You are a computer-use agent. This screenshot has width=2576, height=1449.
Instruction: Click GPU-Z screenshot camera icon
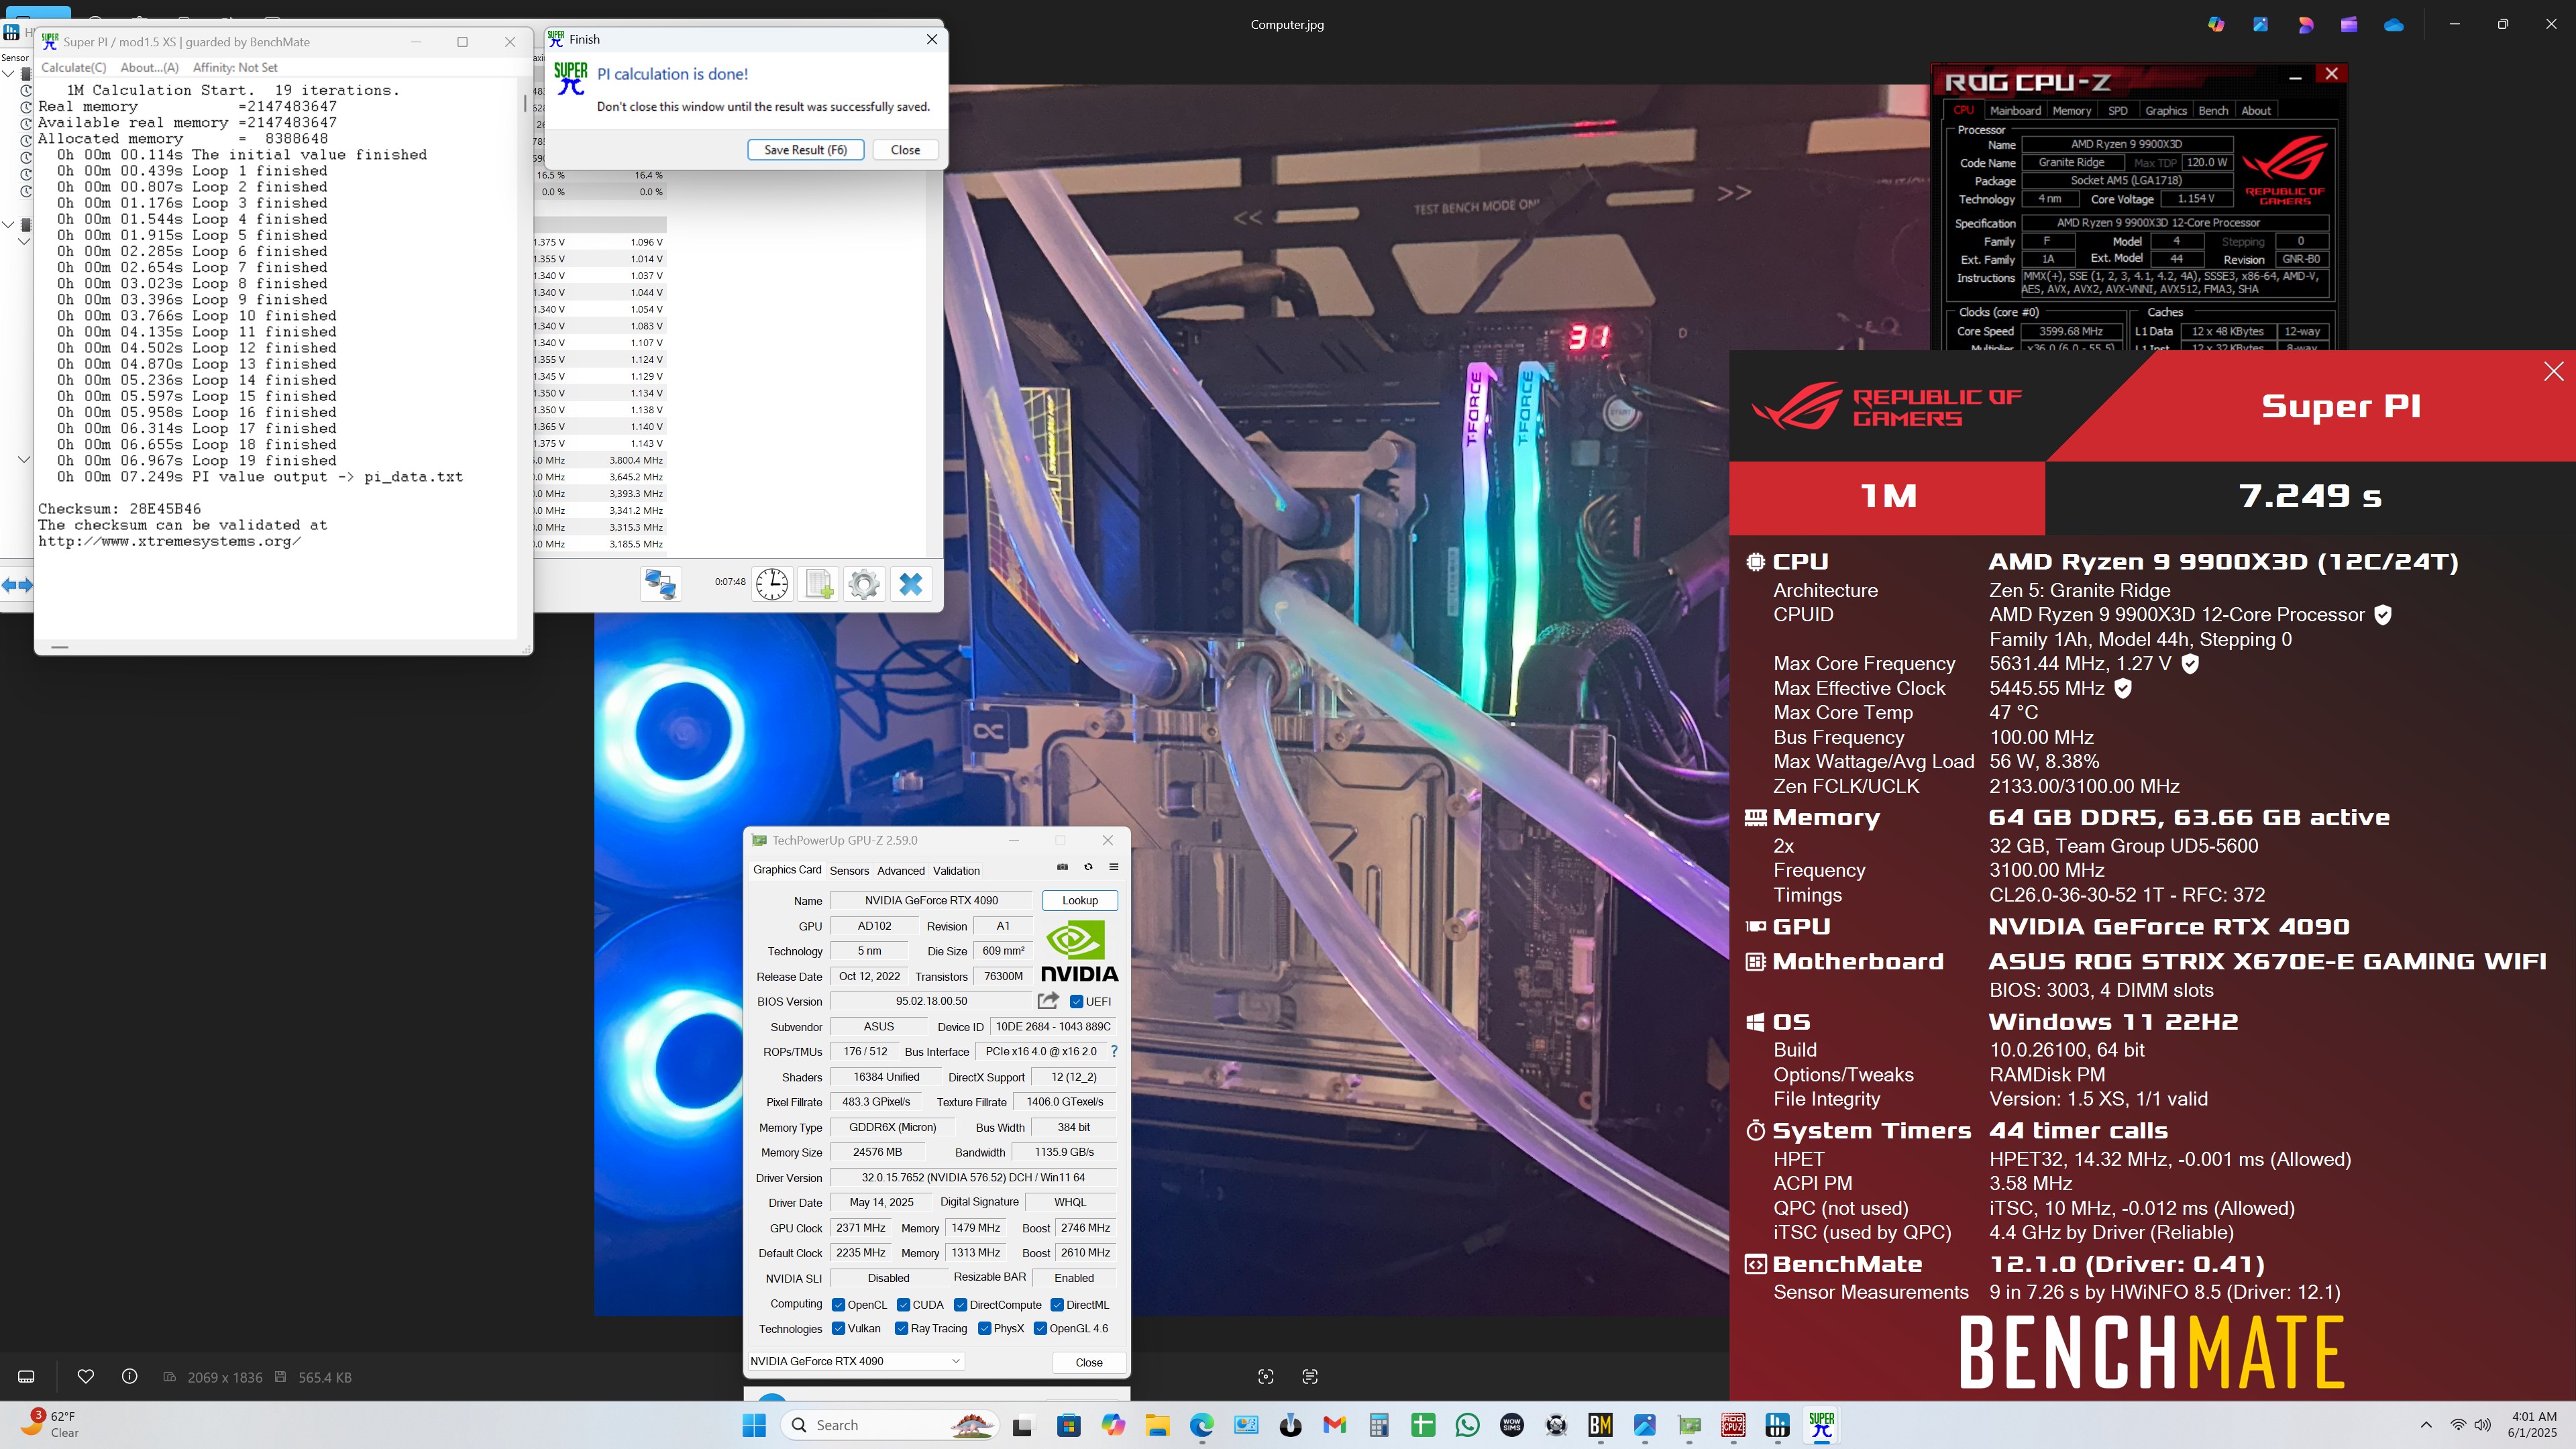coord(1062,867)
